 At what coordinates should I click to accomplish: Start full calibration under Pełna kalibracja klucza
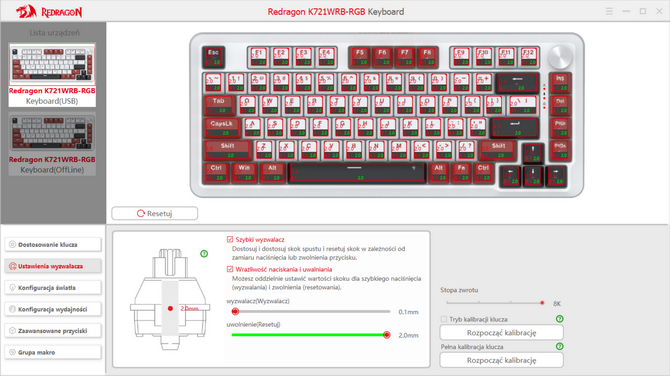click(502, 360)
